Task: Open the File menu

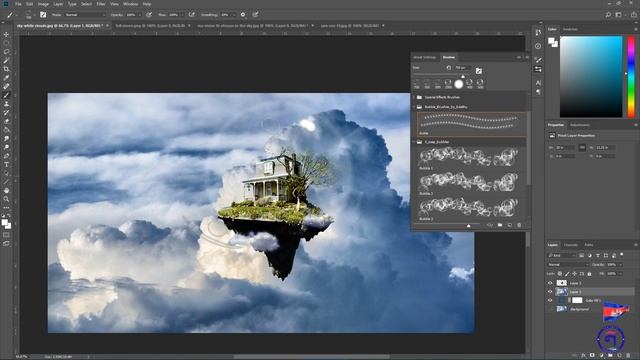Action: [18, 4]
